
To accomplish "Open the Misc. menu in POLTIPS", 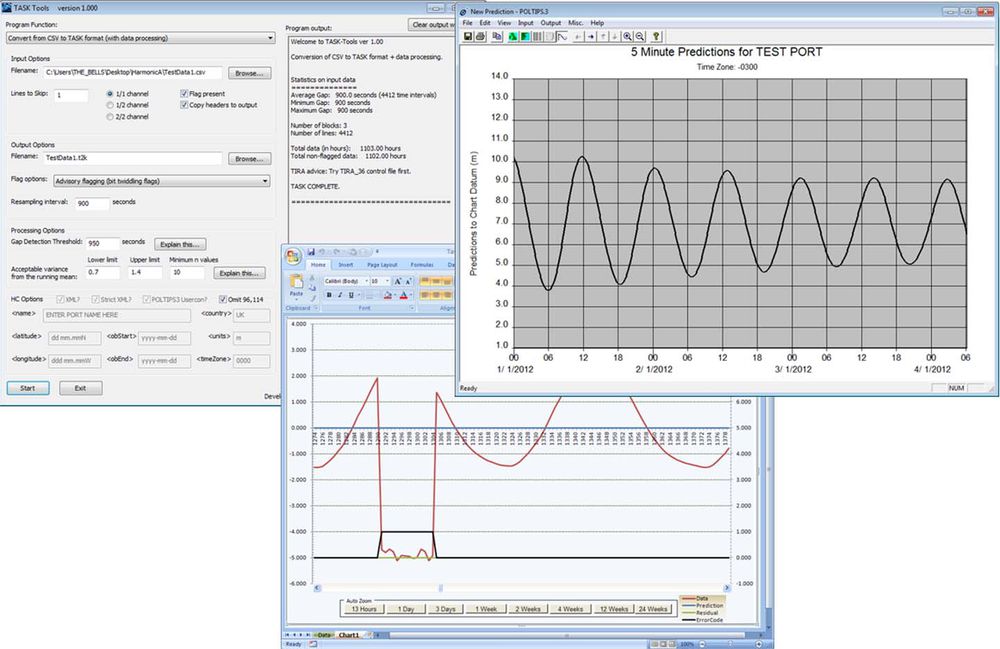I will tap(576, 23).
